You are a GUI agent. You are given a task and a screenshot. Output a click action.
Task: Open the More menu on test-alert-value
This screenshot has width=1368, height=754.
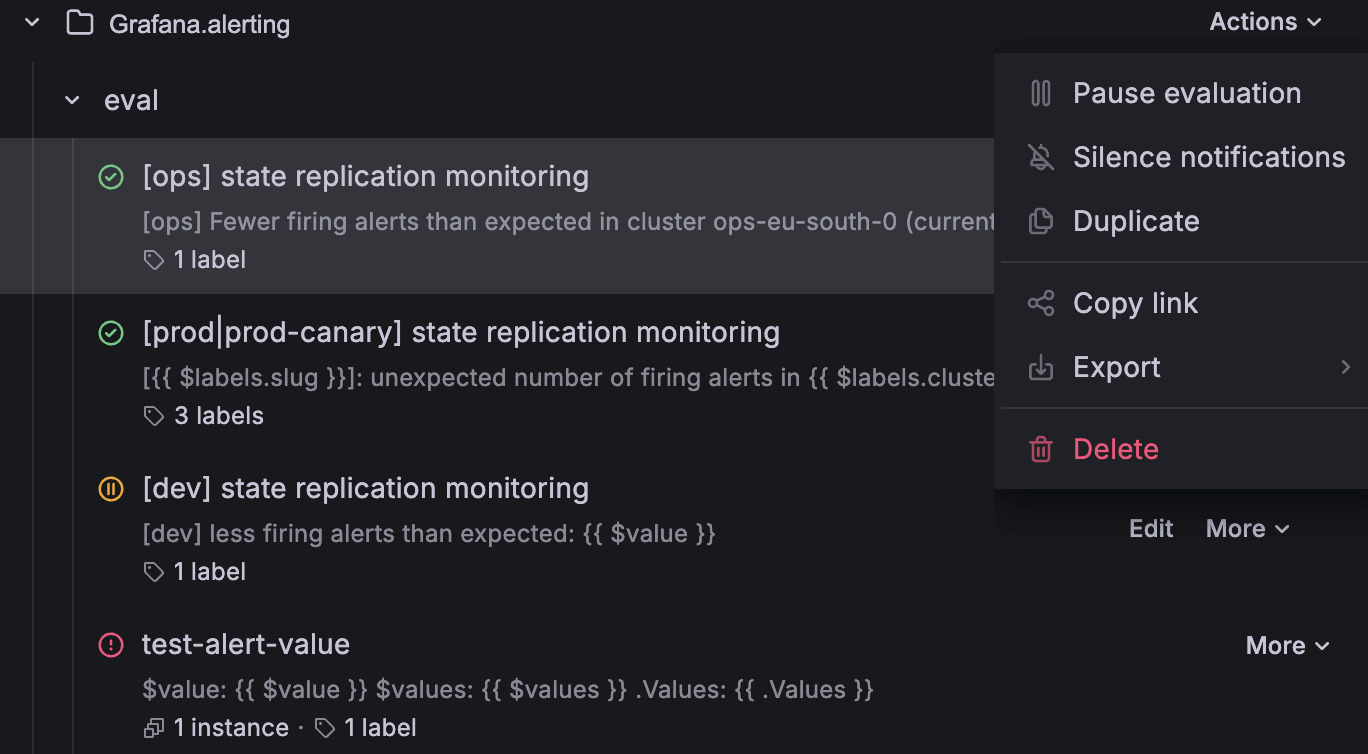(1288, 645)
